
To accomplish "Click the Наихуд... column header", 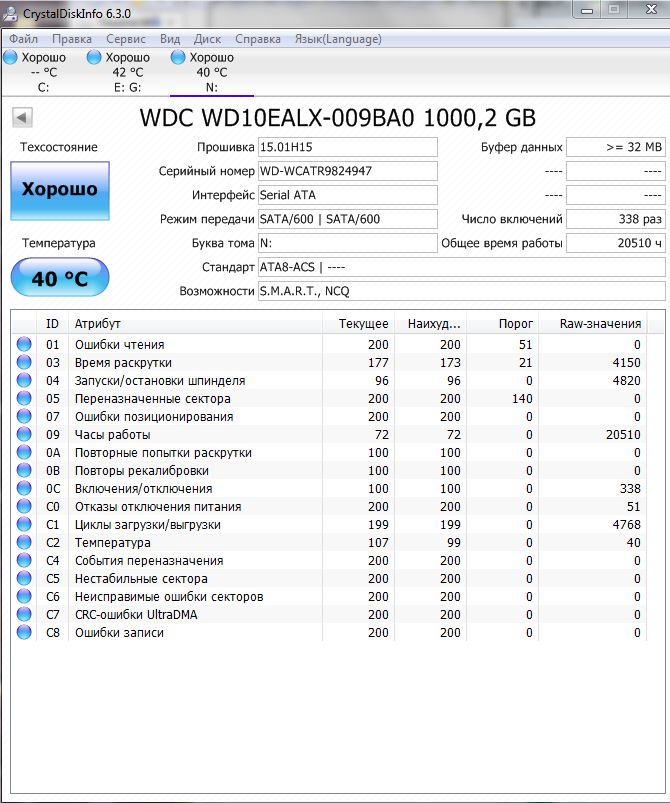I will click(430, 324).
